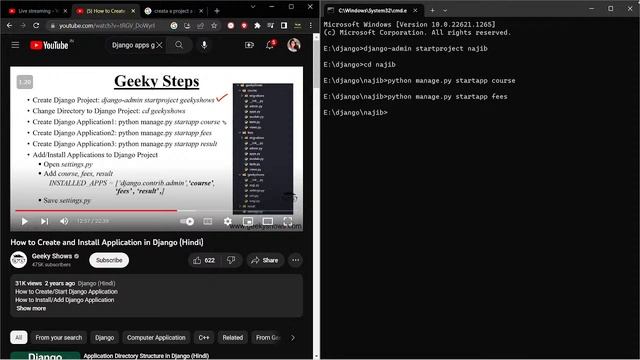Play the paused video

pyautogui.click(x=24, y=221)
